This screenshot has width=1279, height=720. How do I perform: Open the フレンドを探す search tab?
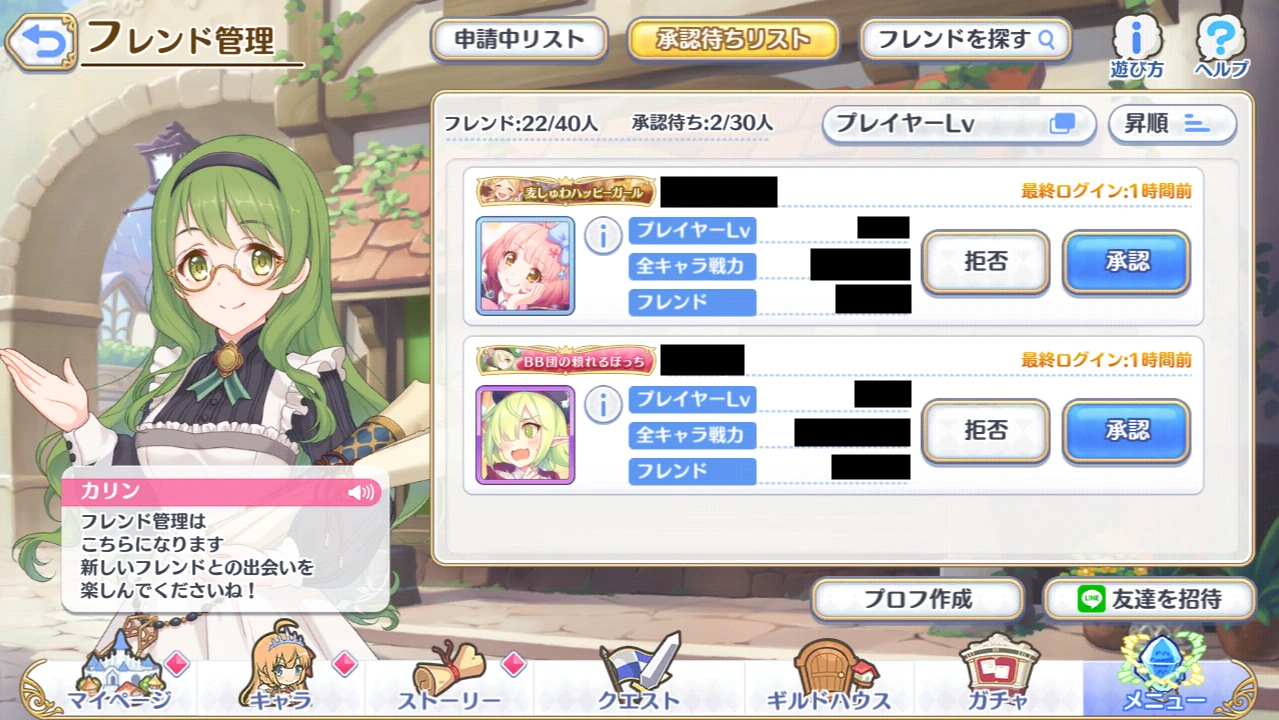pos(966,40)
